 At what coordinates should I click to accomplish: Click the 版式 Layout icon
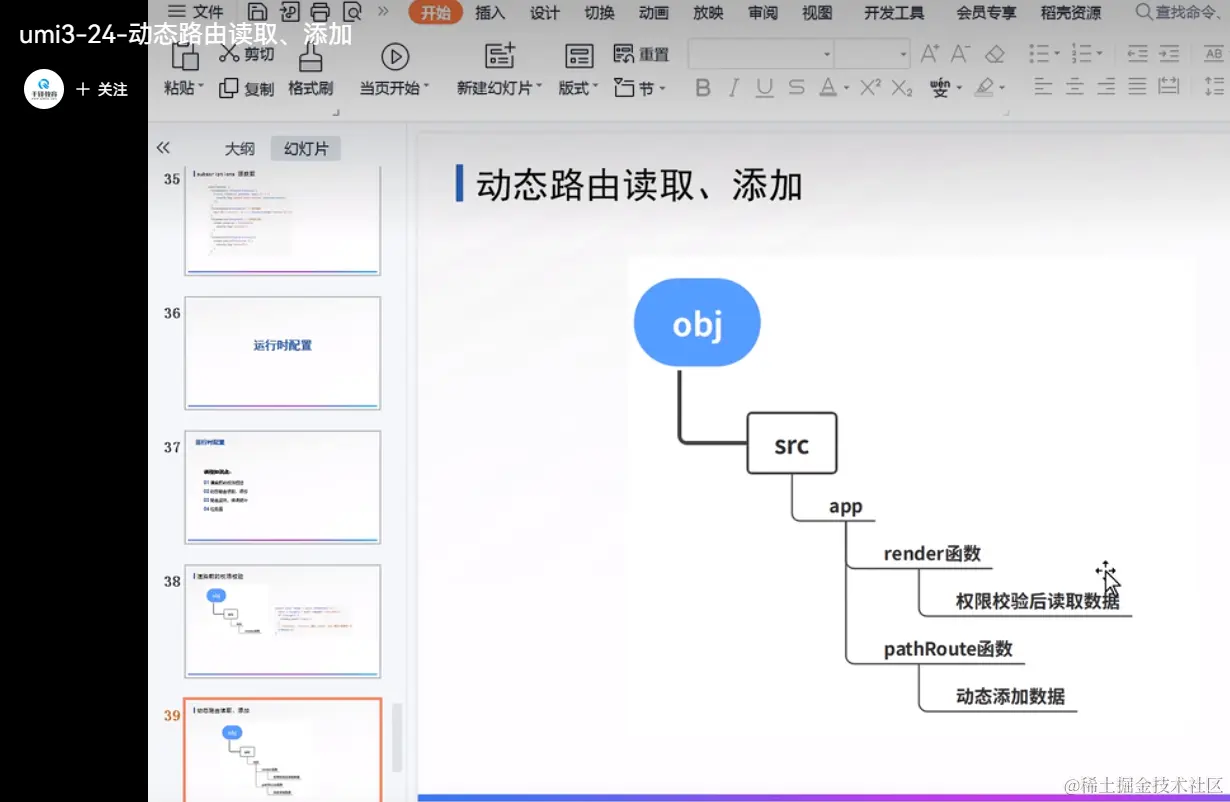(x=579, y=55)
